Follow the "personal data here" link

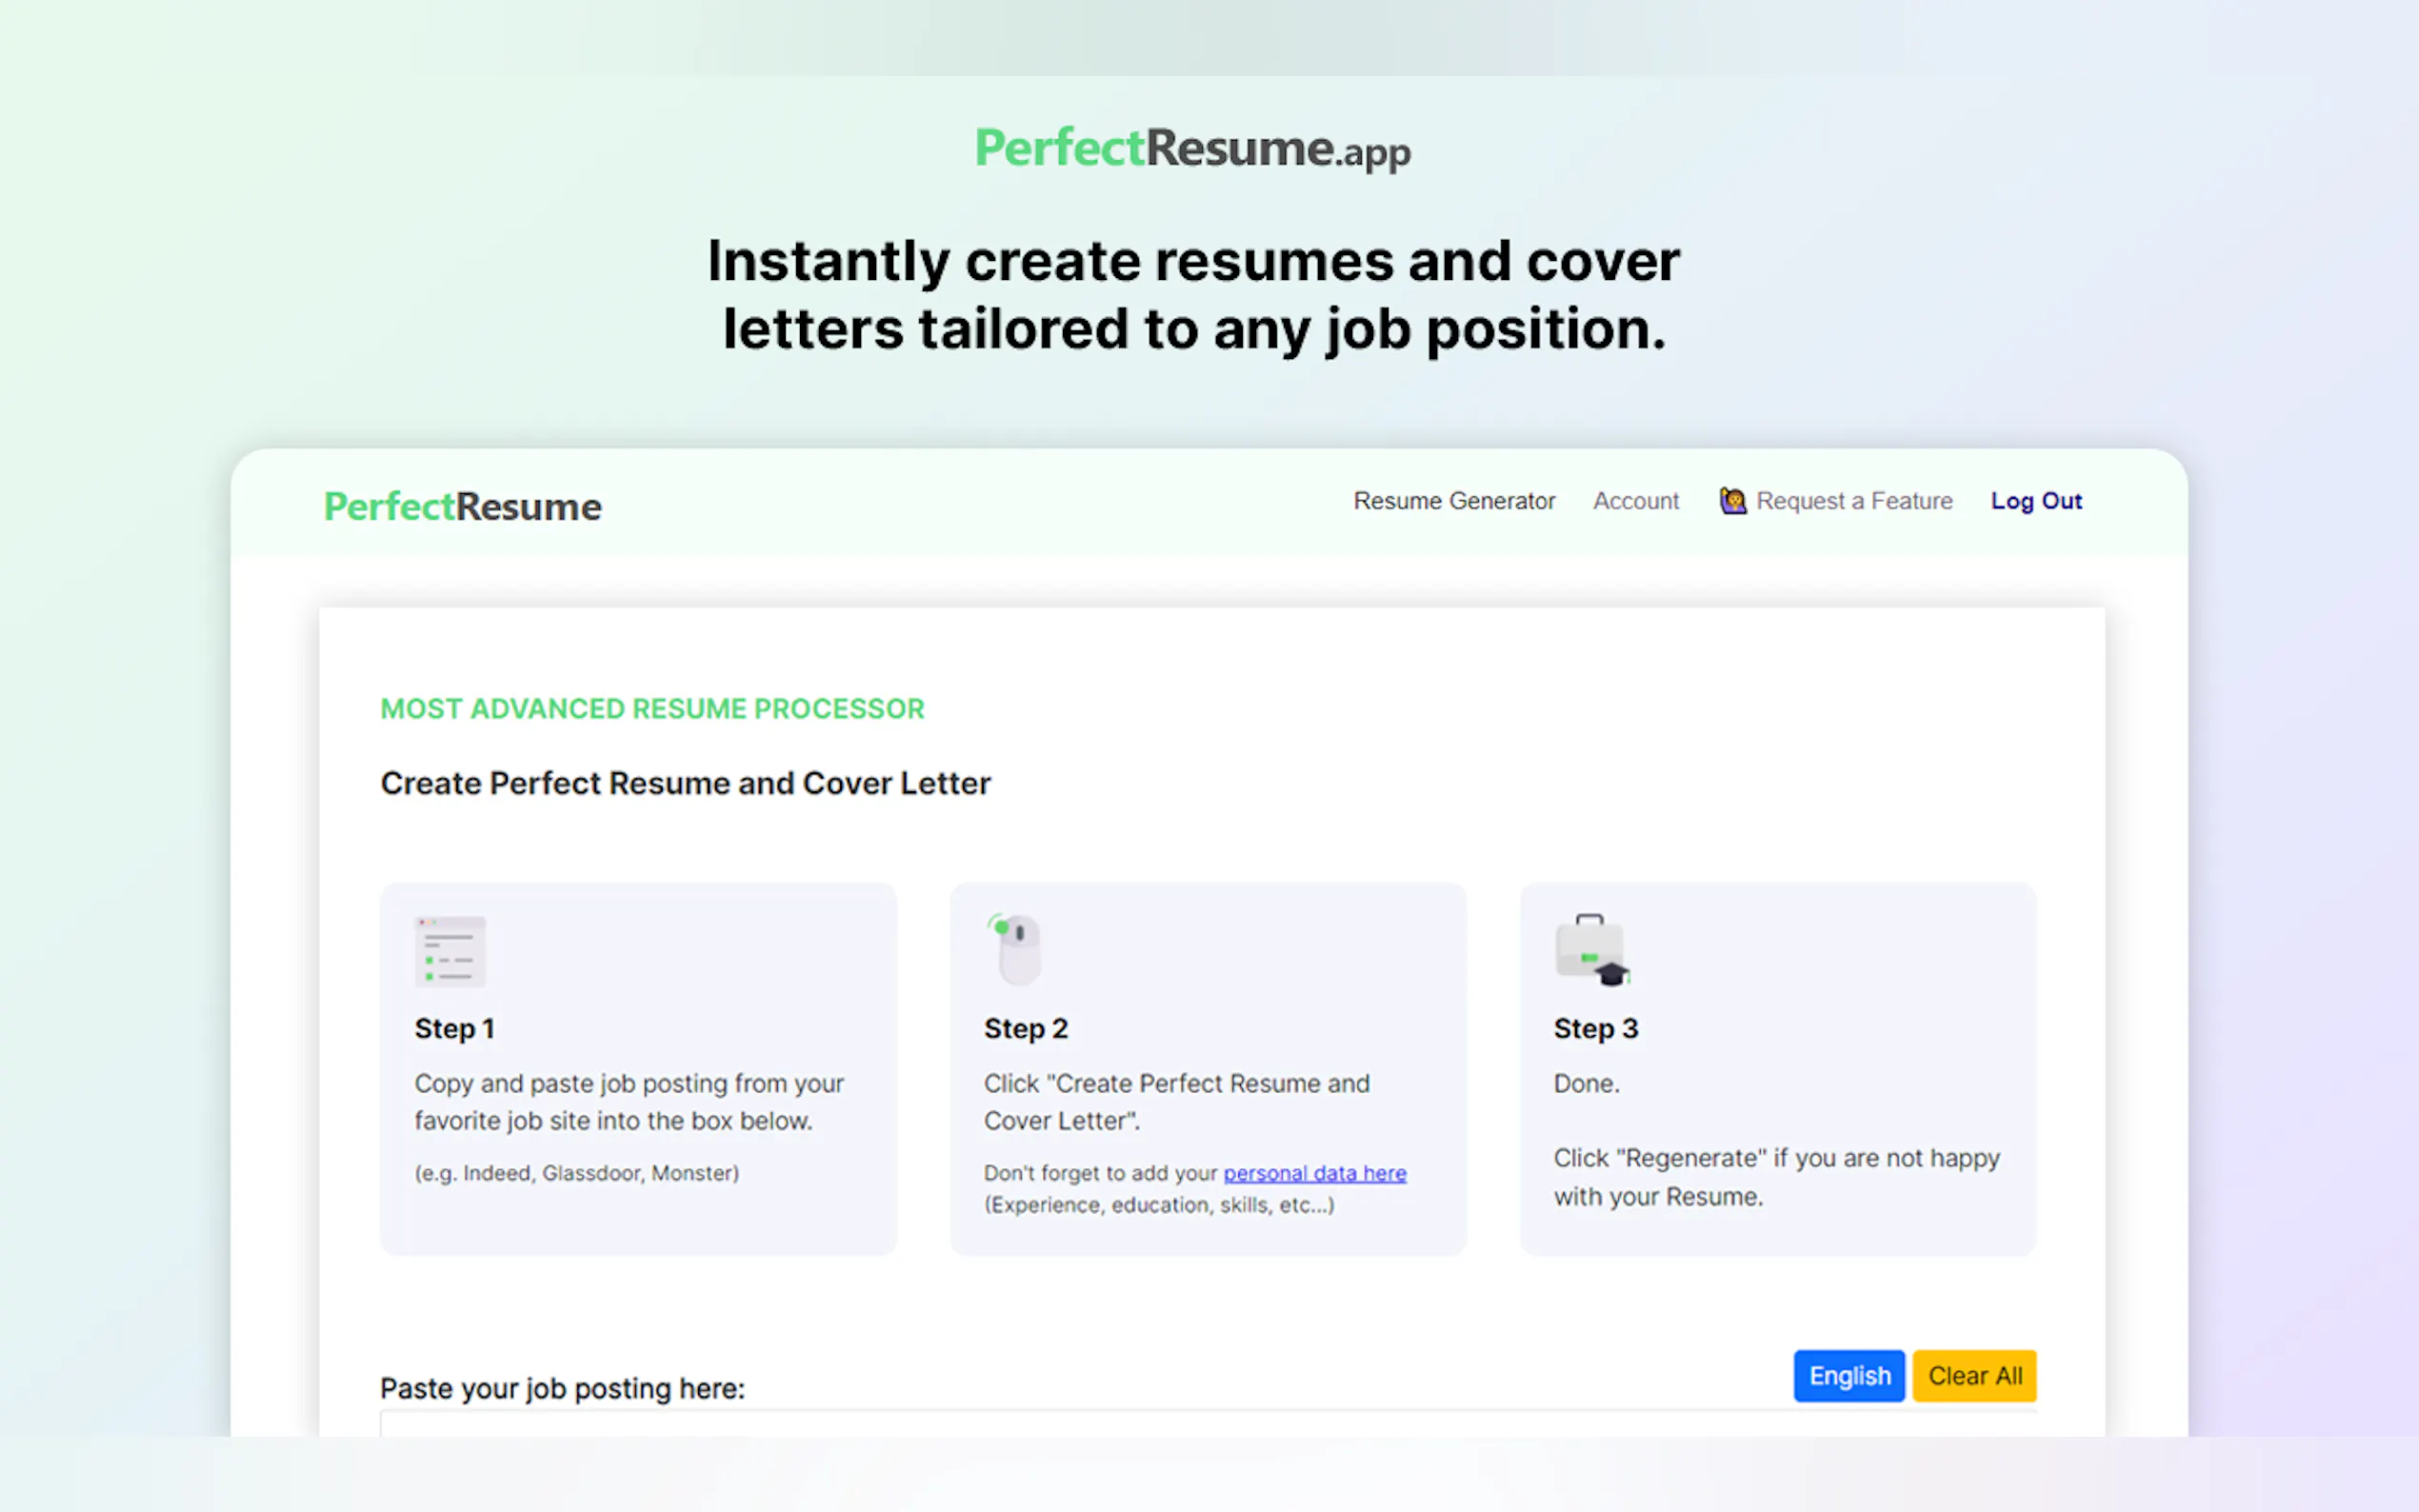(1314, 1173)
